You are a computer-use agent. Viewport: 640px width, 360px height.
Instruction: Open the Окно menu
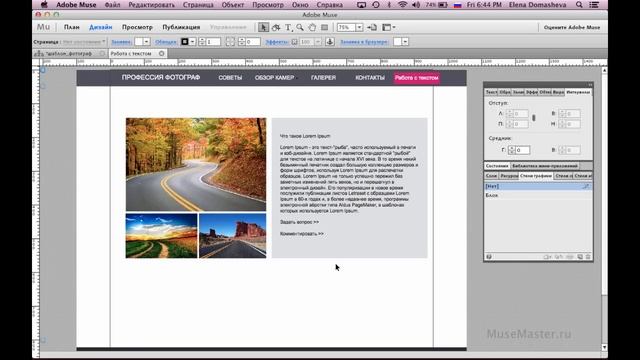click(x=300, y=5)
